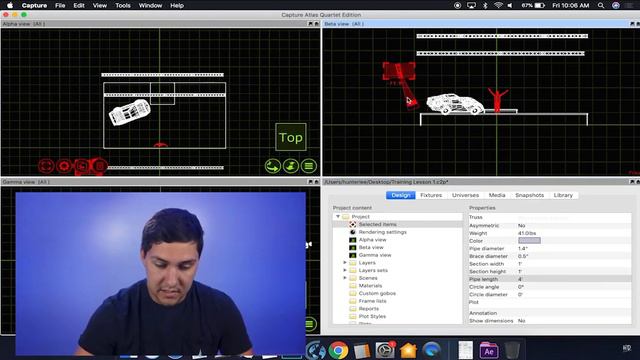Collapse the Project tree node
This screenshot has height=360, width=640.
(338, 217)
